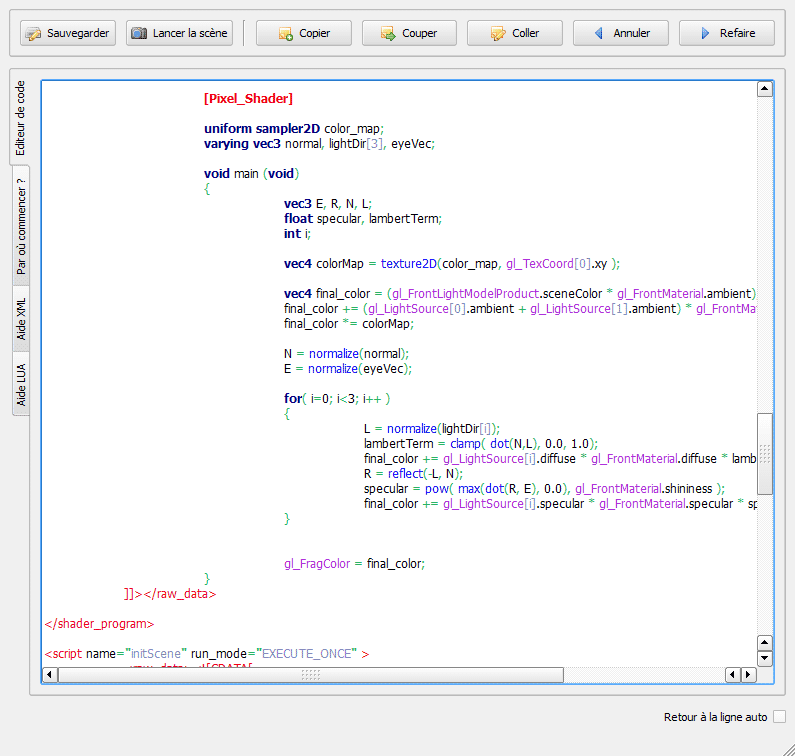795x756 pixels.
Task: Click the horizontal scroll right arrow at far right
Action: 748,674
